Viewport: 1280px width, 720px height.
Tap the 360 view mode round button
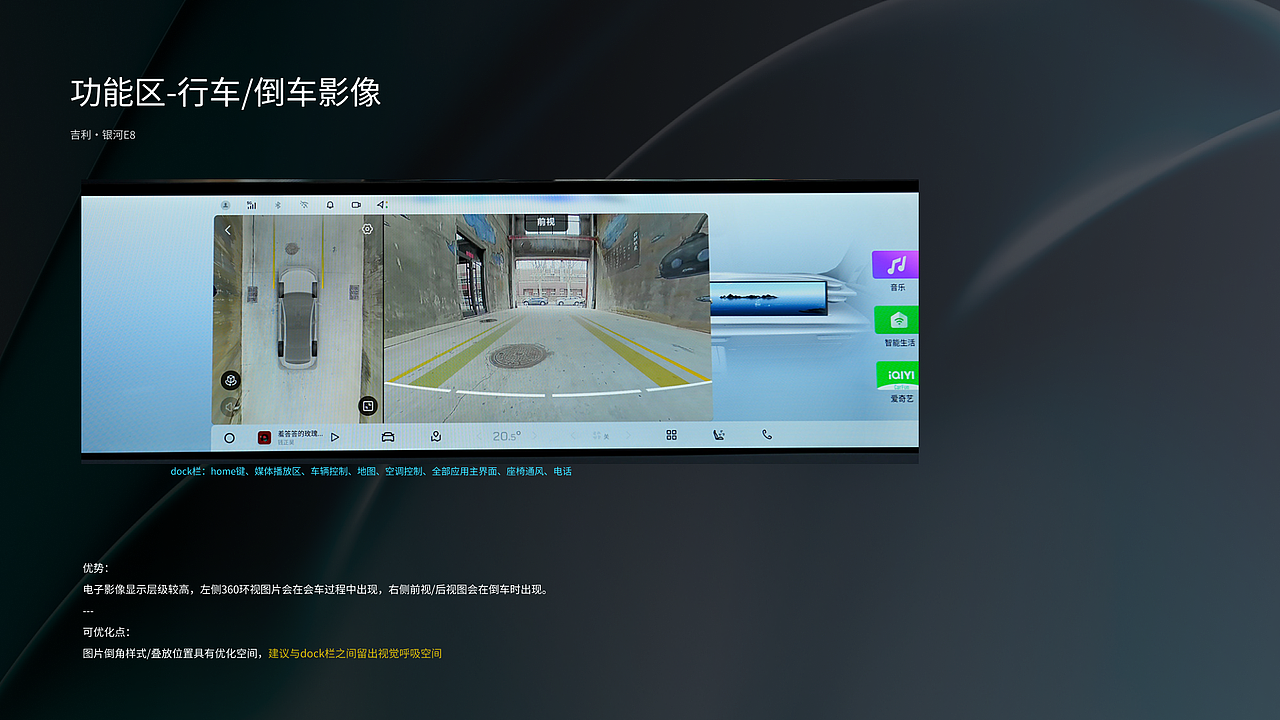point(231,381)
